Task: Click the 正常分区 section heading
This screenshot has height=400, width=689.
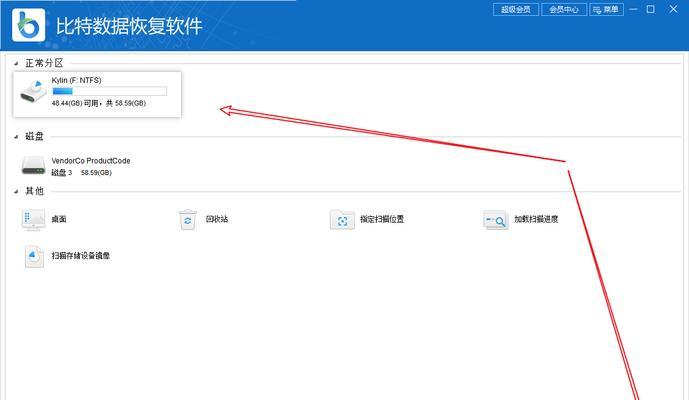Action: (44, 63)
